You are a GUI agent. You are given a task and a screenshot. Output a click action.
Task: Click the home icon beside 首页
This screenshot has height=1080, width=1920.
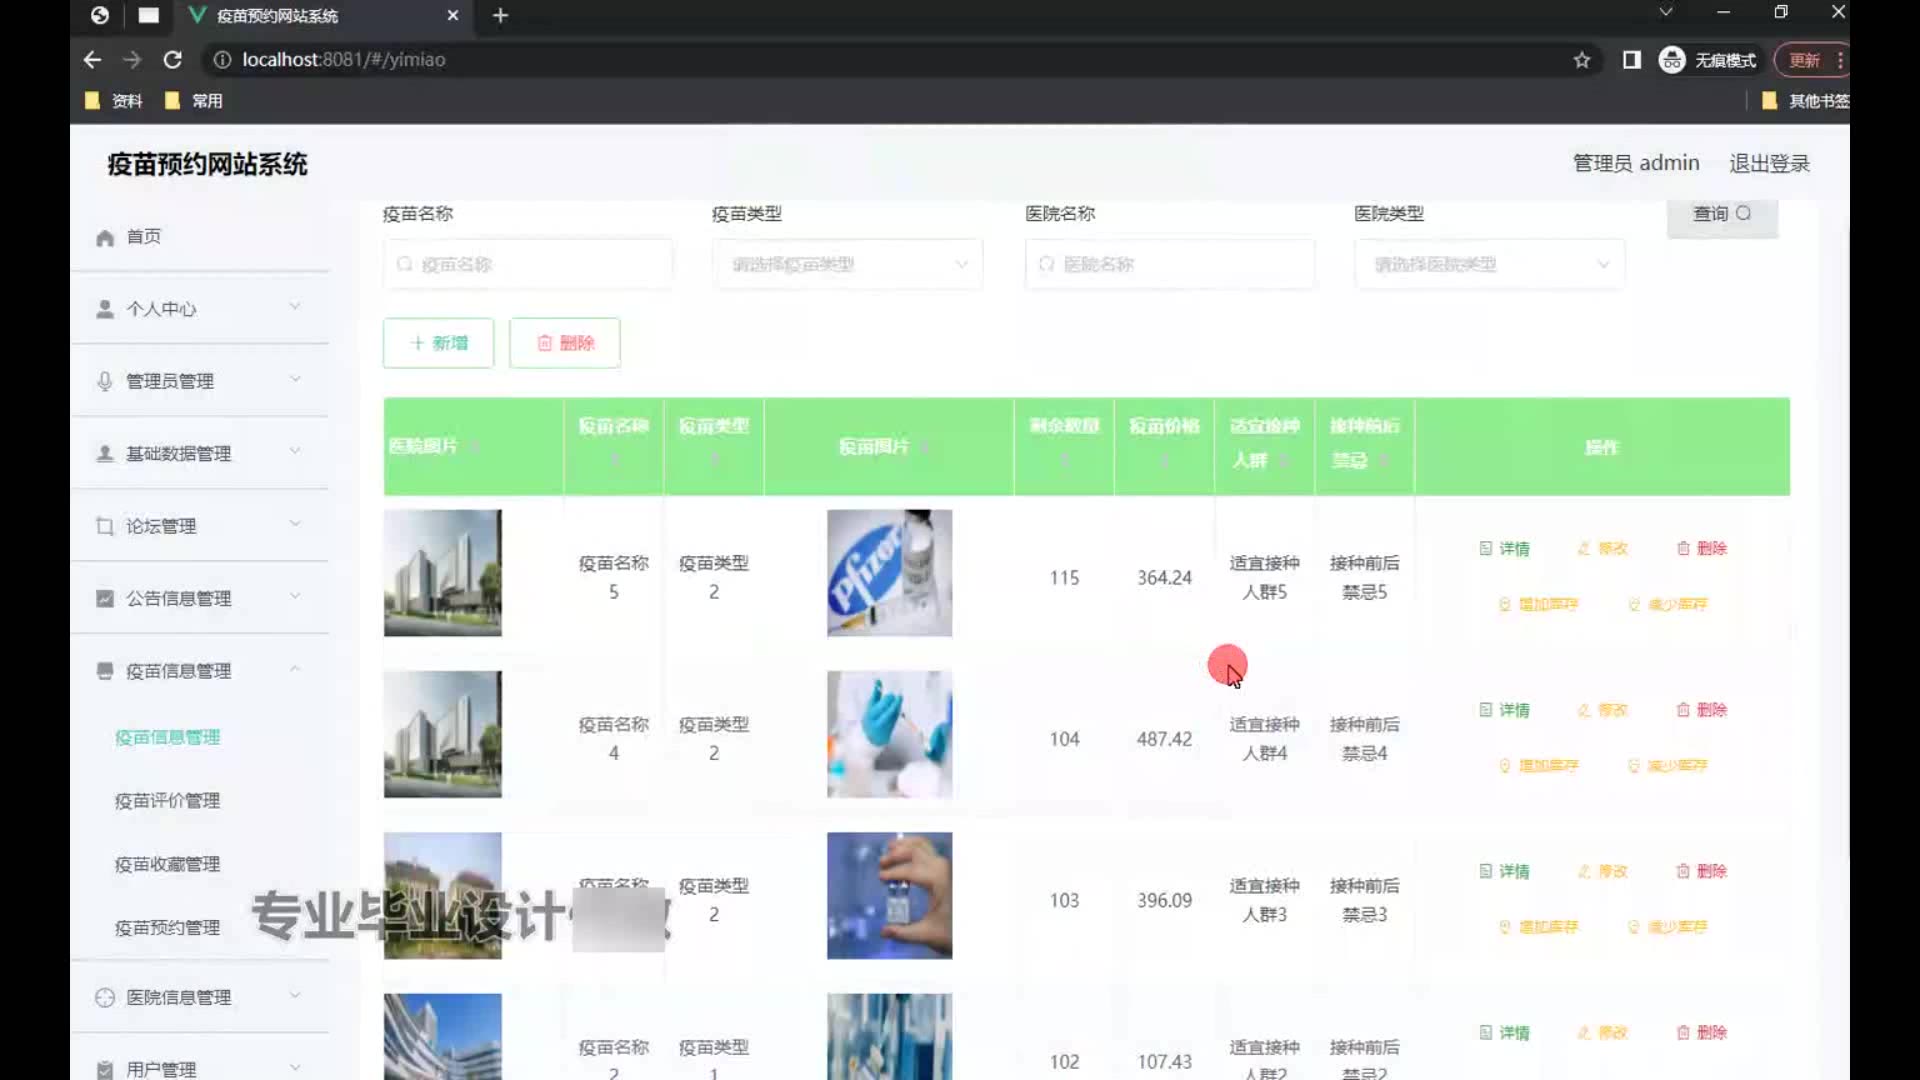coord(105,238)
